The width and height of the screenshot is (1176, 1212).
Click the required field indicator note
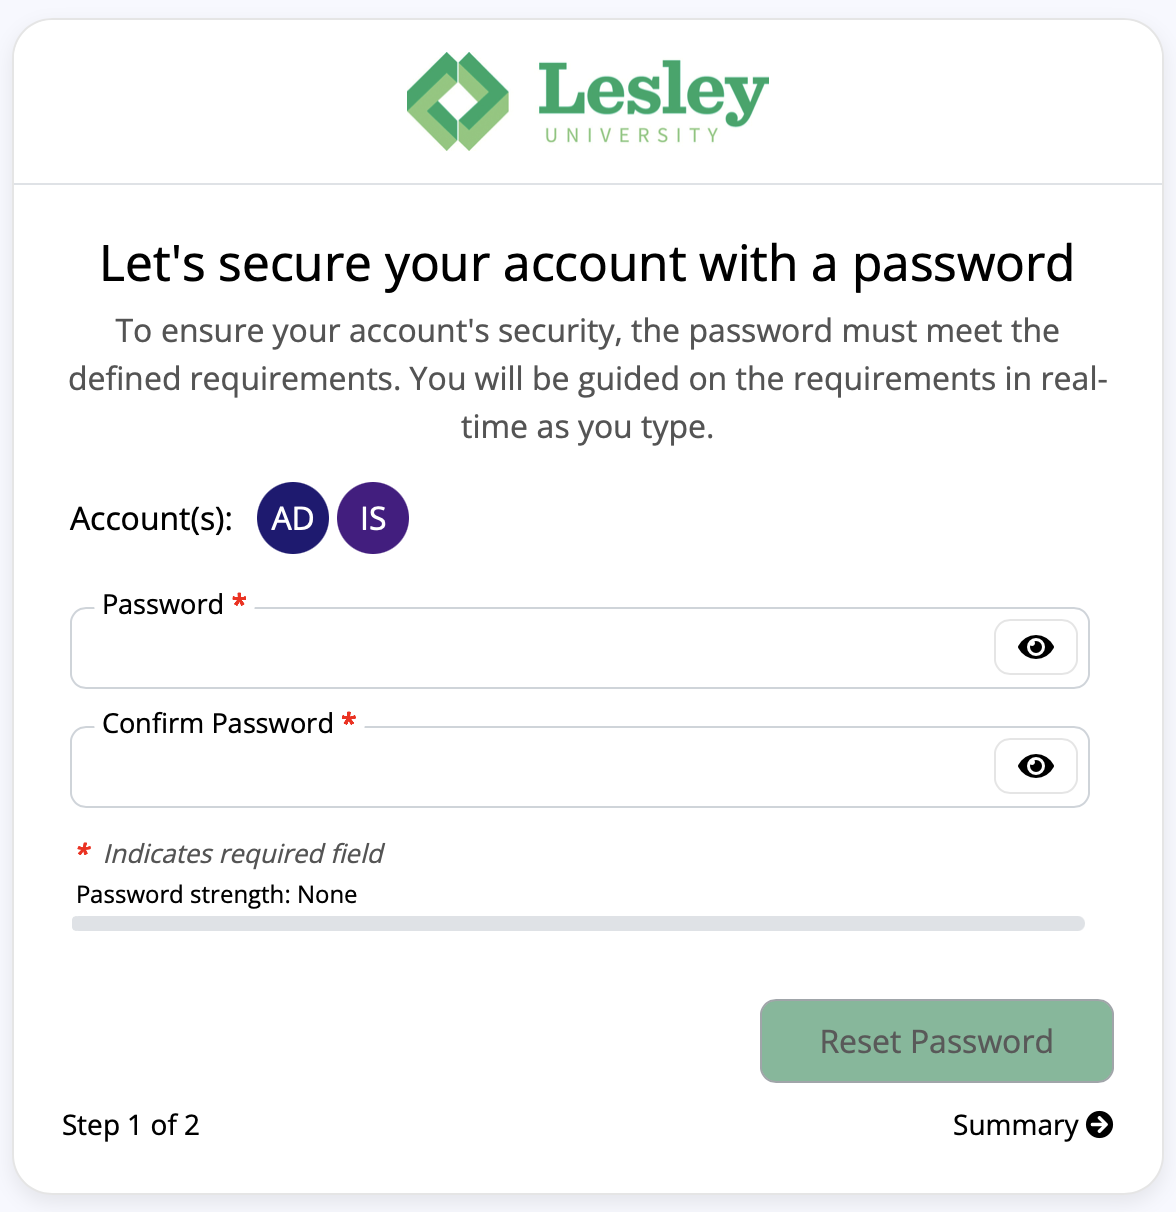click(x=230, y=853)
